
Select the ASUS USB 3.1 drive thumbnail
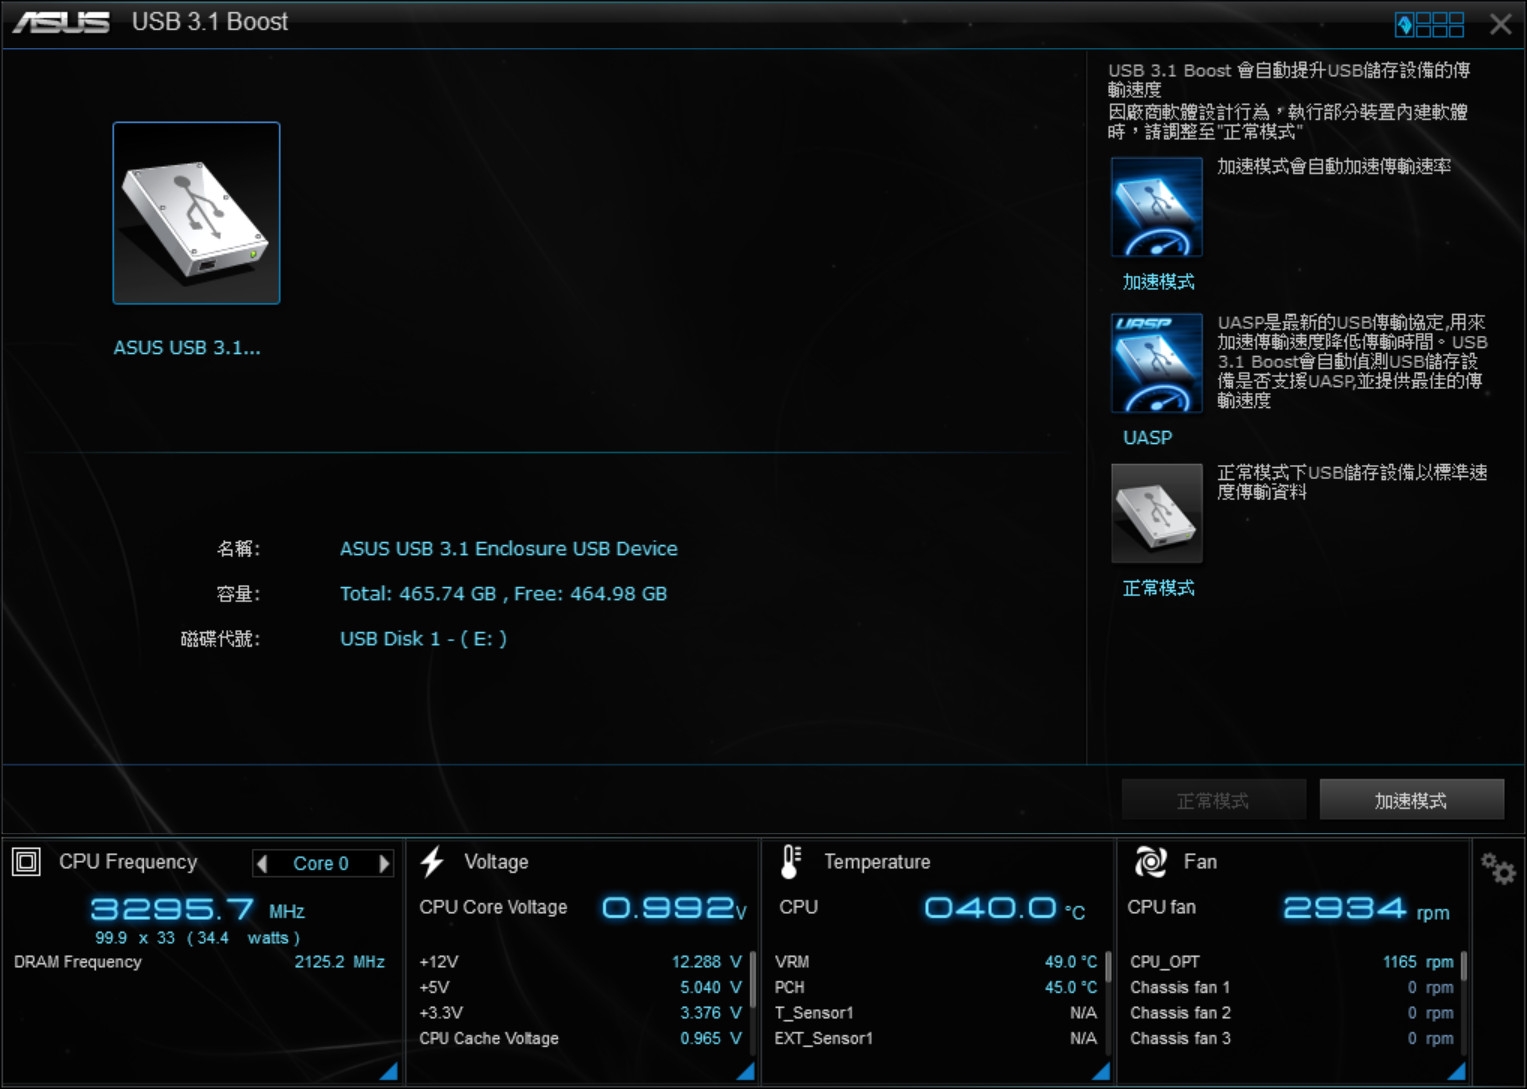coord(196,213)
